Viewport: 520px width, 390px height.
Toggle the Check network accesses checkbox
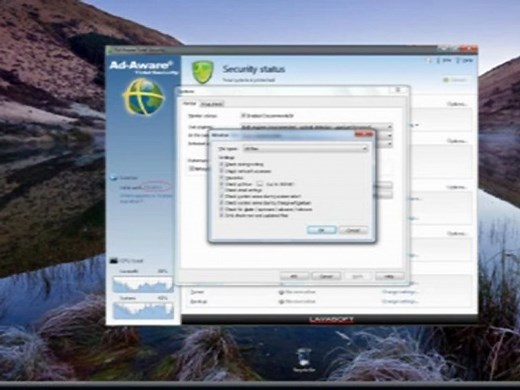pos(221,171)
